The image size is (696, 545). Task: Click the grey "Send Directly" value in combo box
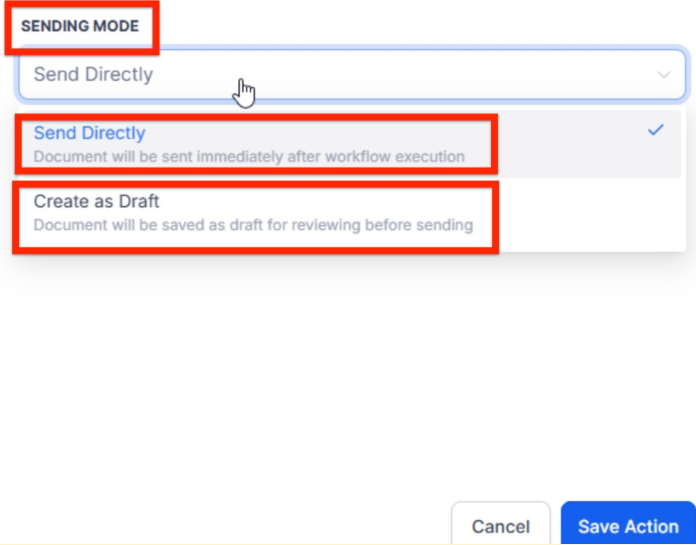coord(93,74)
